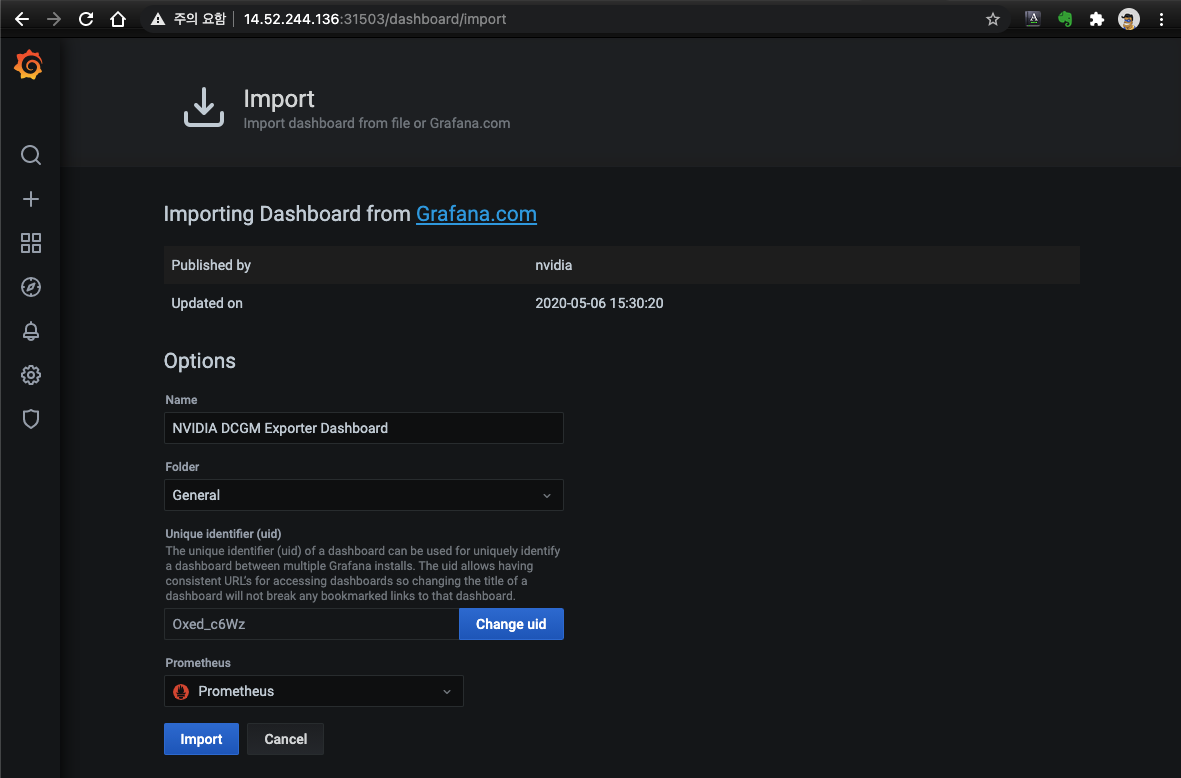
Task: Click the Change uid button
Action: [x=511, y=624]
